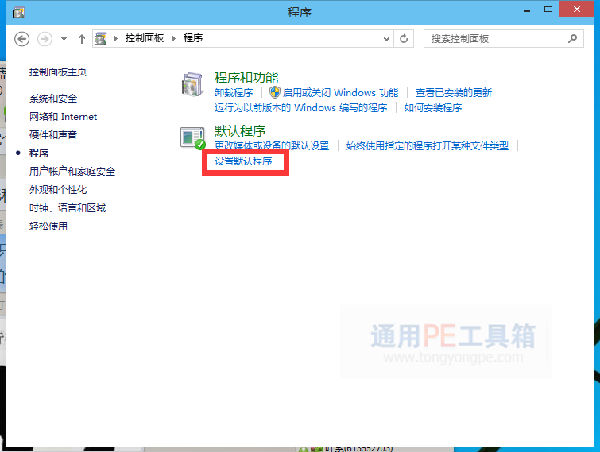Refresh the Control Panel view

tap(404, 39)
